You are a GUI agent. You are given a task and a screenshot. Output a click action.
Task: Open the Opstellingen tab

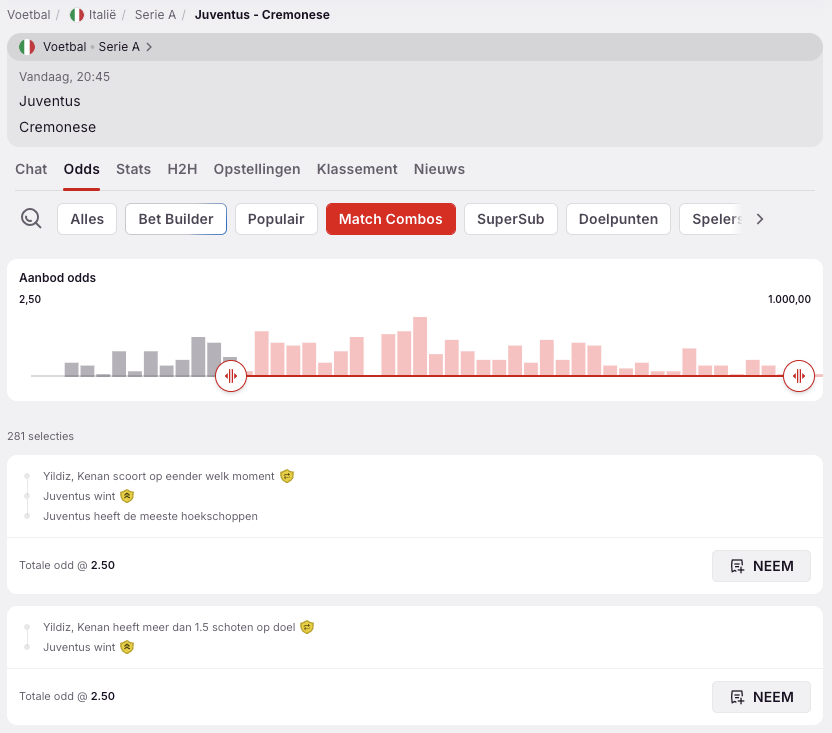pos(257,169)
